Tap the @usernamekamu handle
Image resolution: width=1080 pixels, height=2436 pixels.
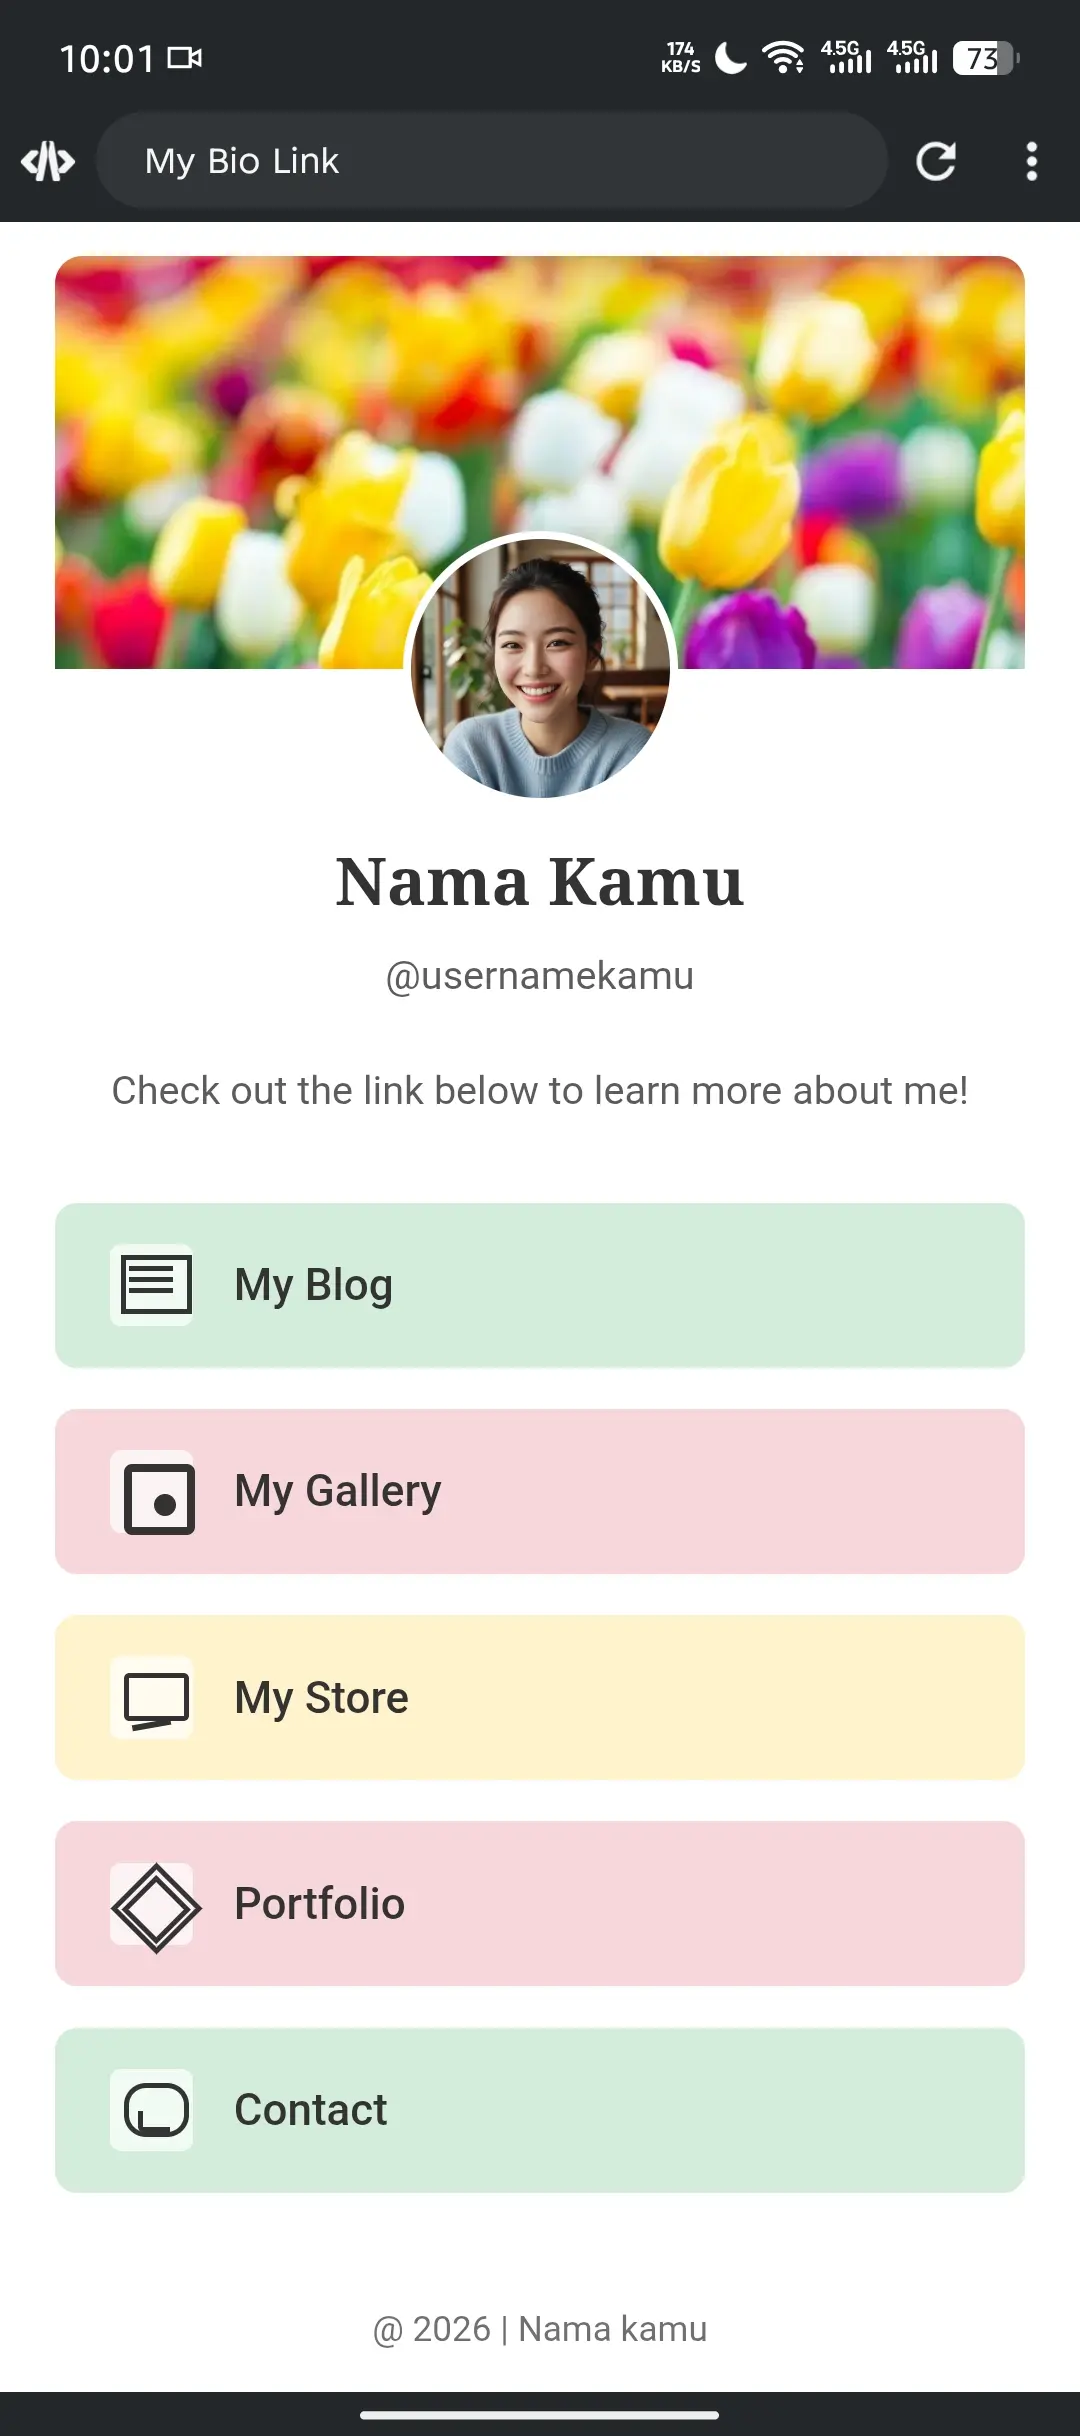(x=540, y=976)
